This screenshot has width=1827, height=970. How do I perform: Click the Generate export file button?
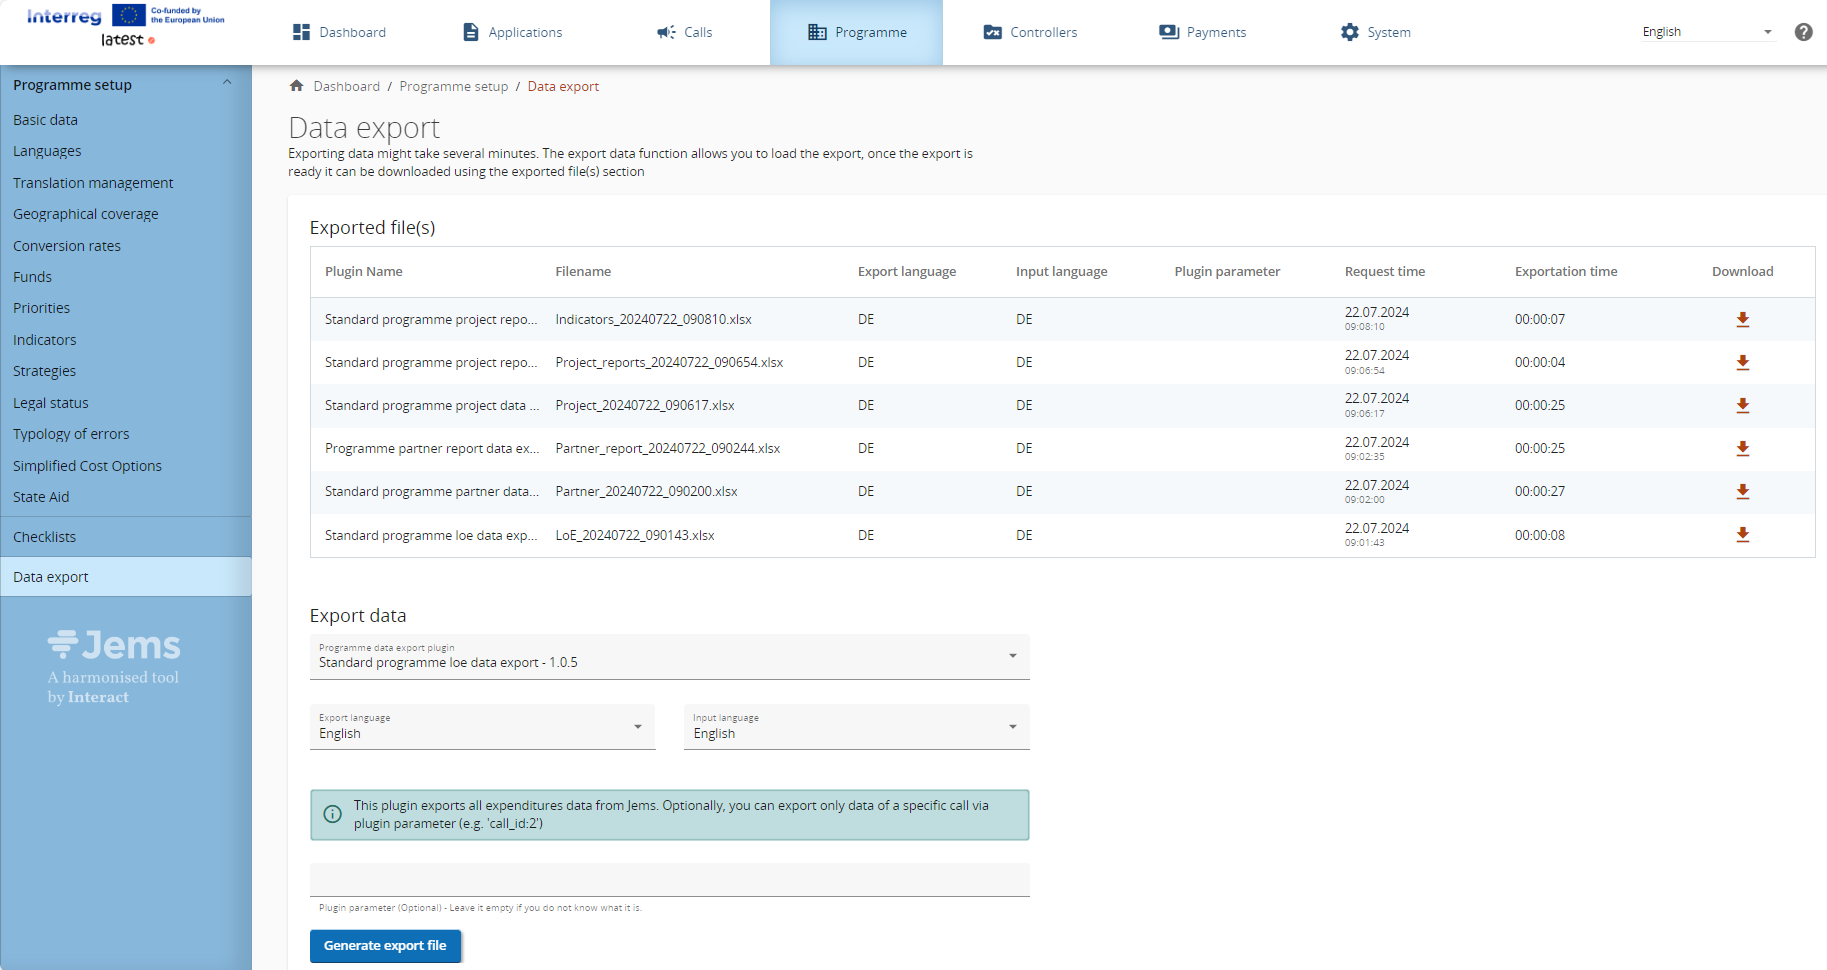(385, 946)
